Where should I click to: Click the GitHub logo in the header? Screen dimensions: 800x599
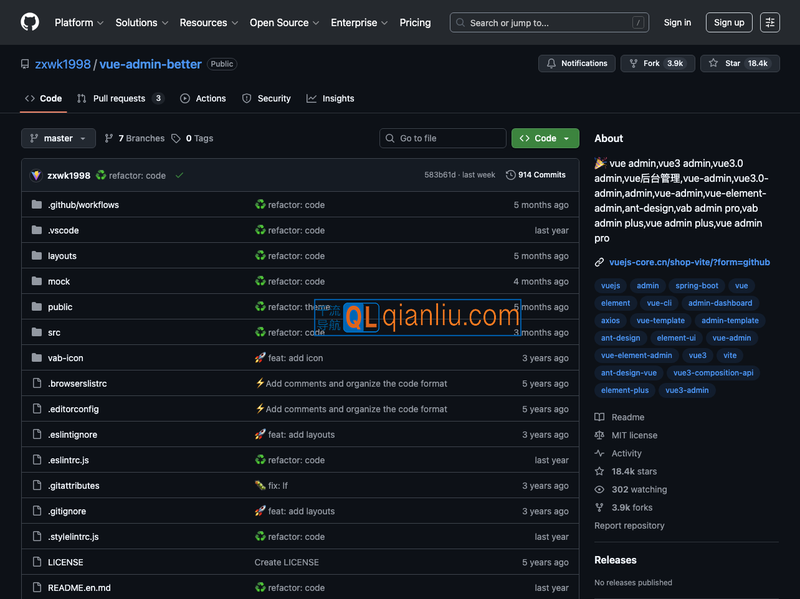[x=29, y=21]
